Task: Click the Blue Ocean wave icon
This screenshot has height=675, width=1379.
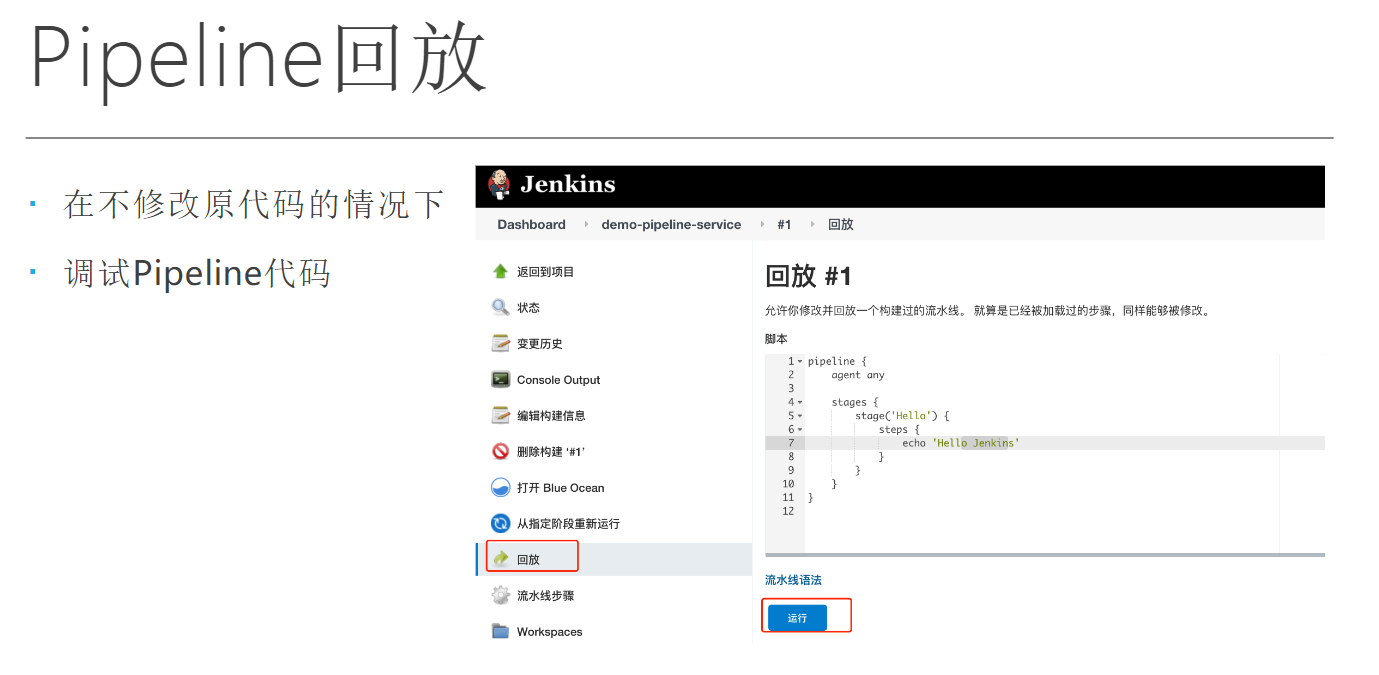Action: pos(501,488)
